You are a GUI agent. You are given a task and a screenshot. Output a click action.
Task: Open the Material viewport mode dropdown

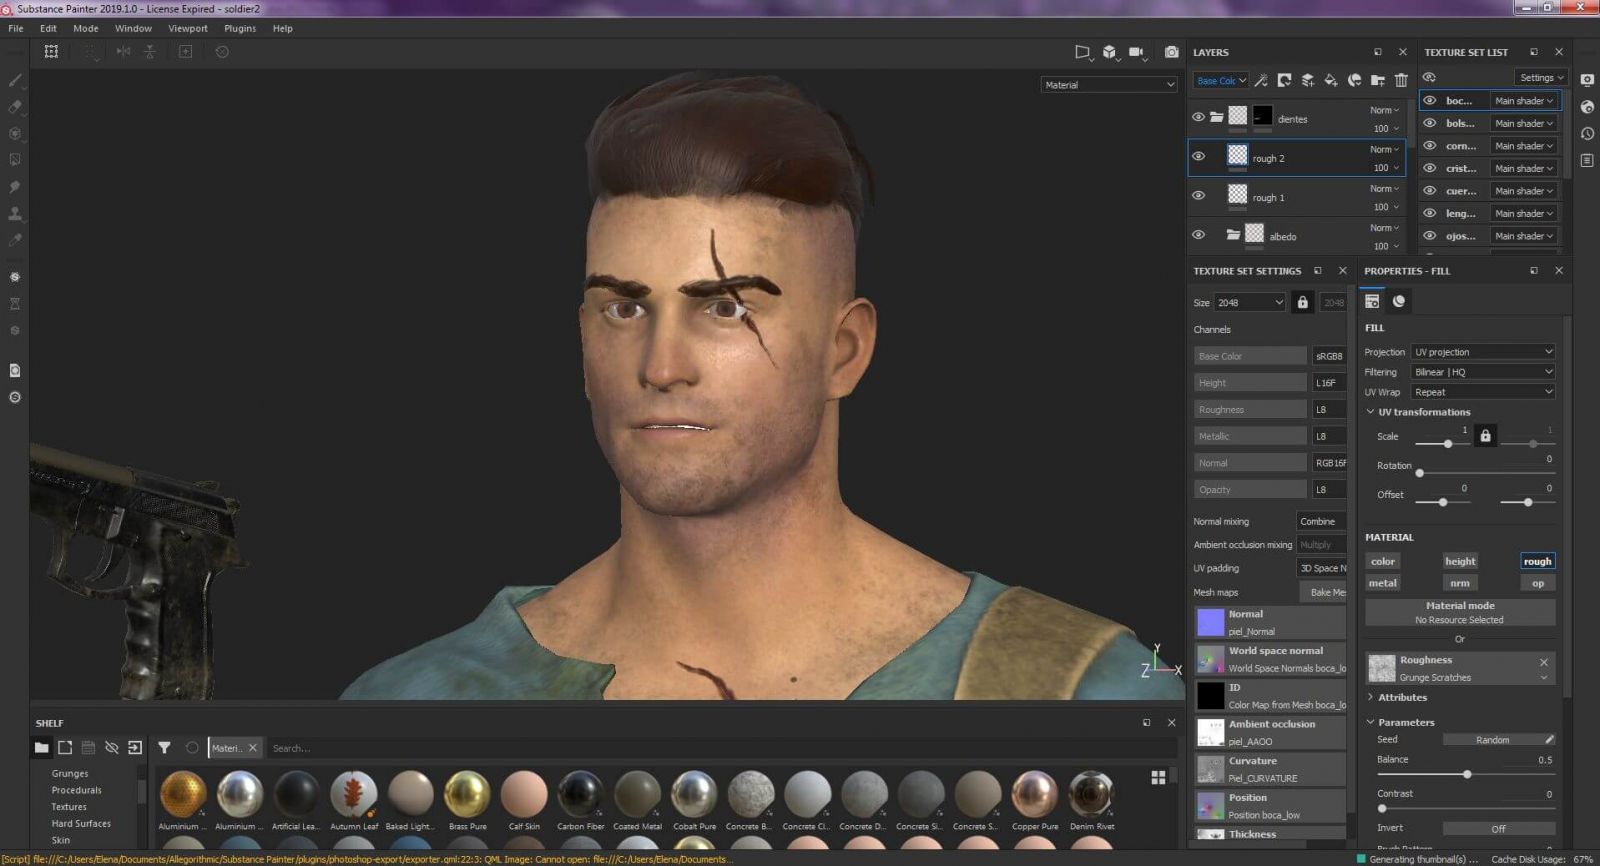1109,85
